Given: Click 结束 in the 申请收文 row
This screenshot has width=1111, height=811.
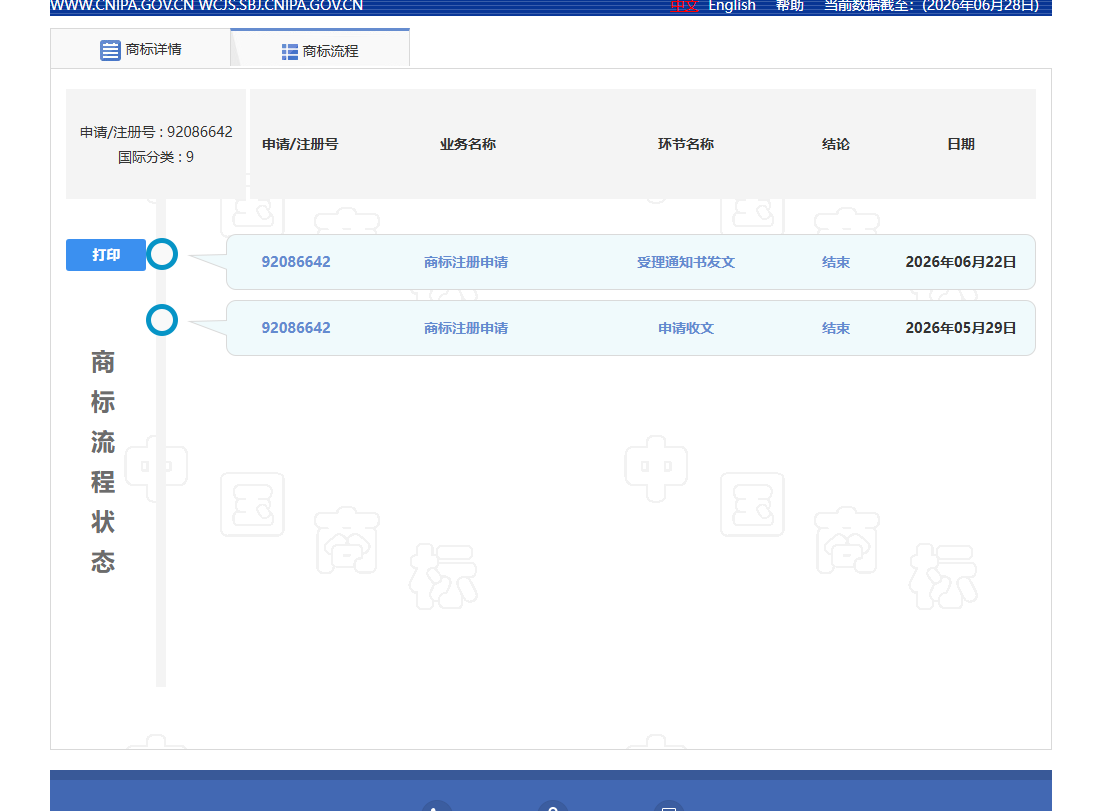Looking at the screenshot, I should click(835, 328).
